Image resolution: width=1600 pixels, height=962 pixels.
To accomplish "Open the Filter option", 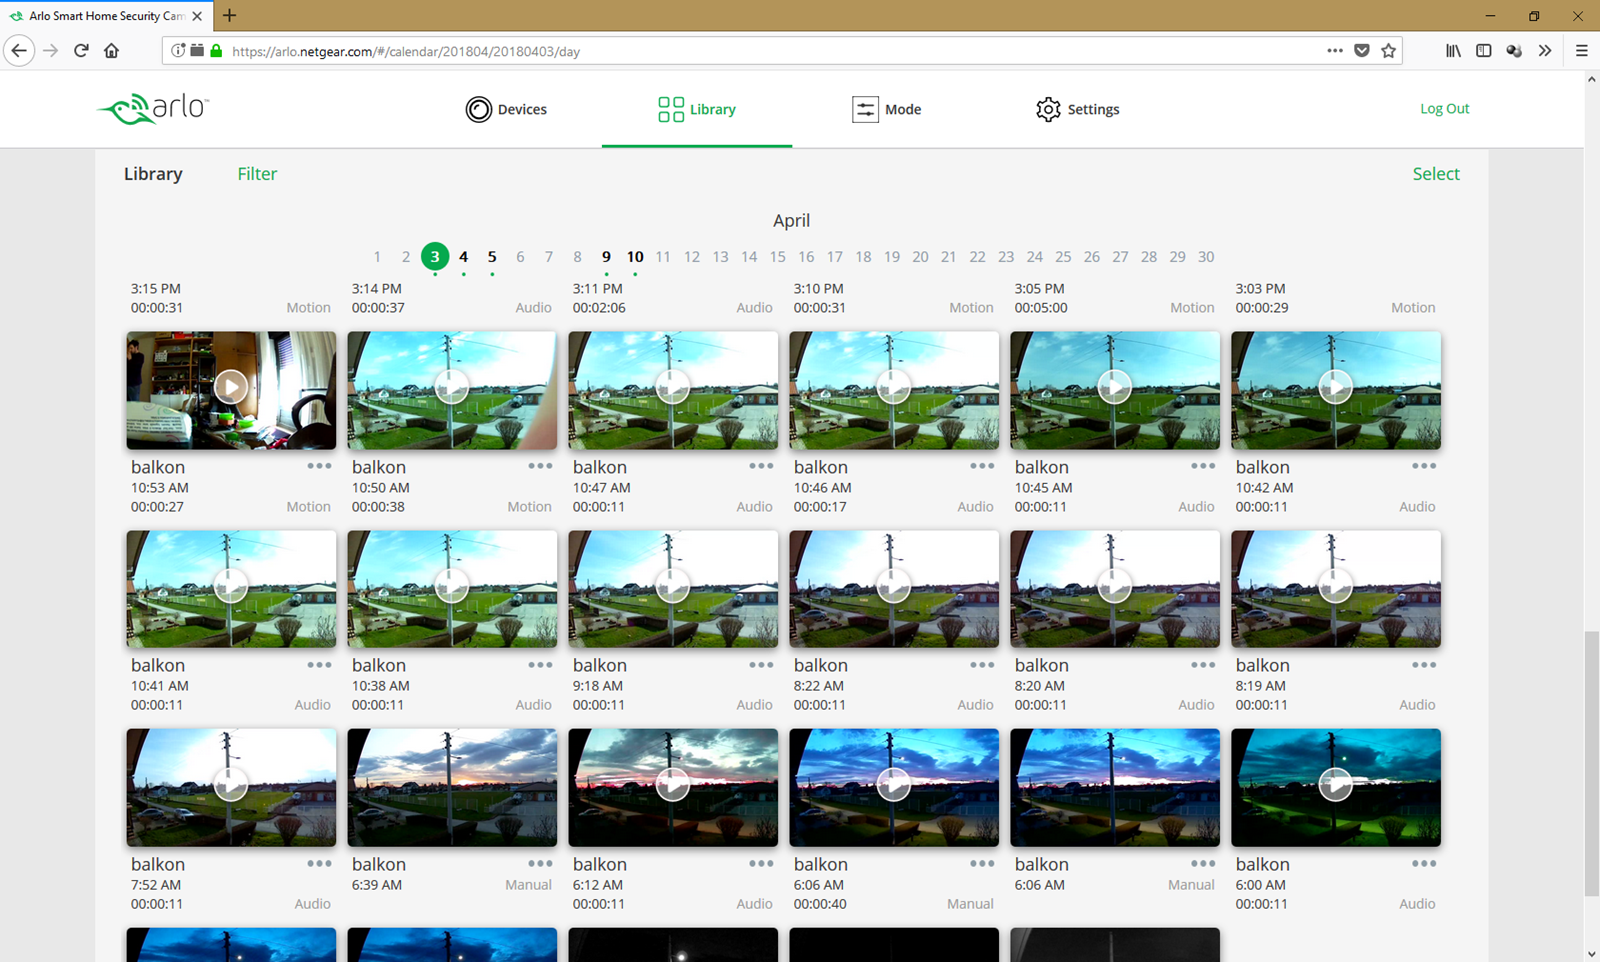I will [x=257, y=174].
